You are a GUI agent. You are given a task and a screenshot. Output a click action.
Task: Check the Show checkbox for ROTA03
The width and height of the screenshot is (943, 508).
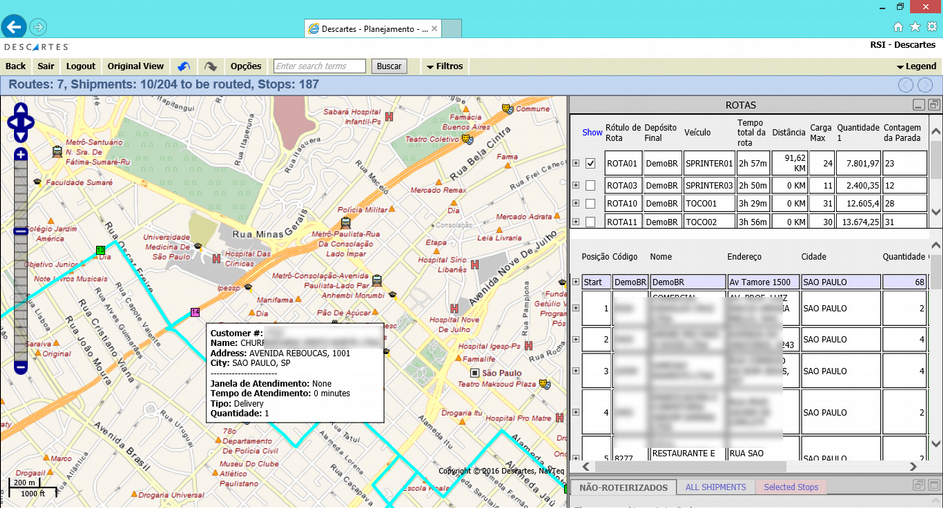click(591, 186)
